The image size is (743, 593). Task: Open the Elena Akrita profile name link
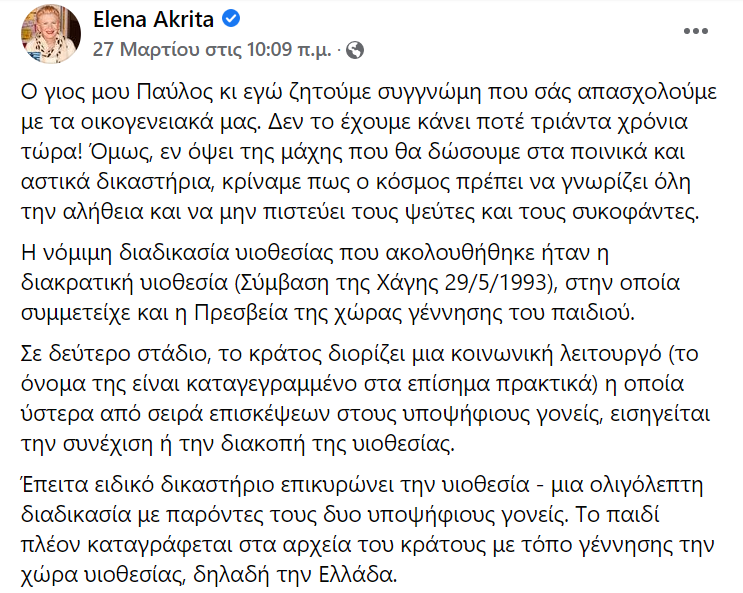click(x=153, y=19)
